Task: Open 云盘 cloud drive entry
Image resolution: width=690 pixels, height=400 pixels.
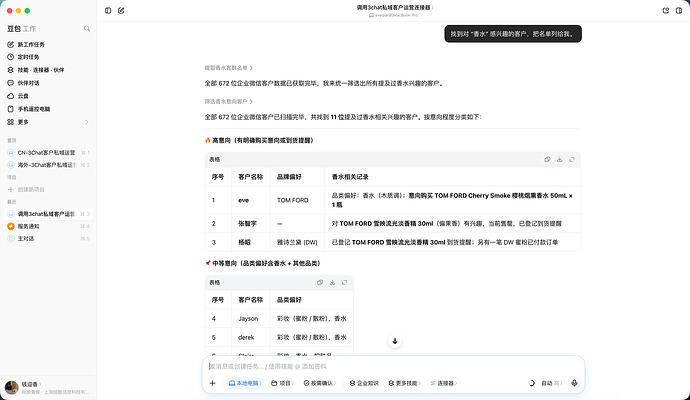Action: pos(23,96)
